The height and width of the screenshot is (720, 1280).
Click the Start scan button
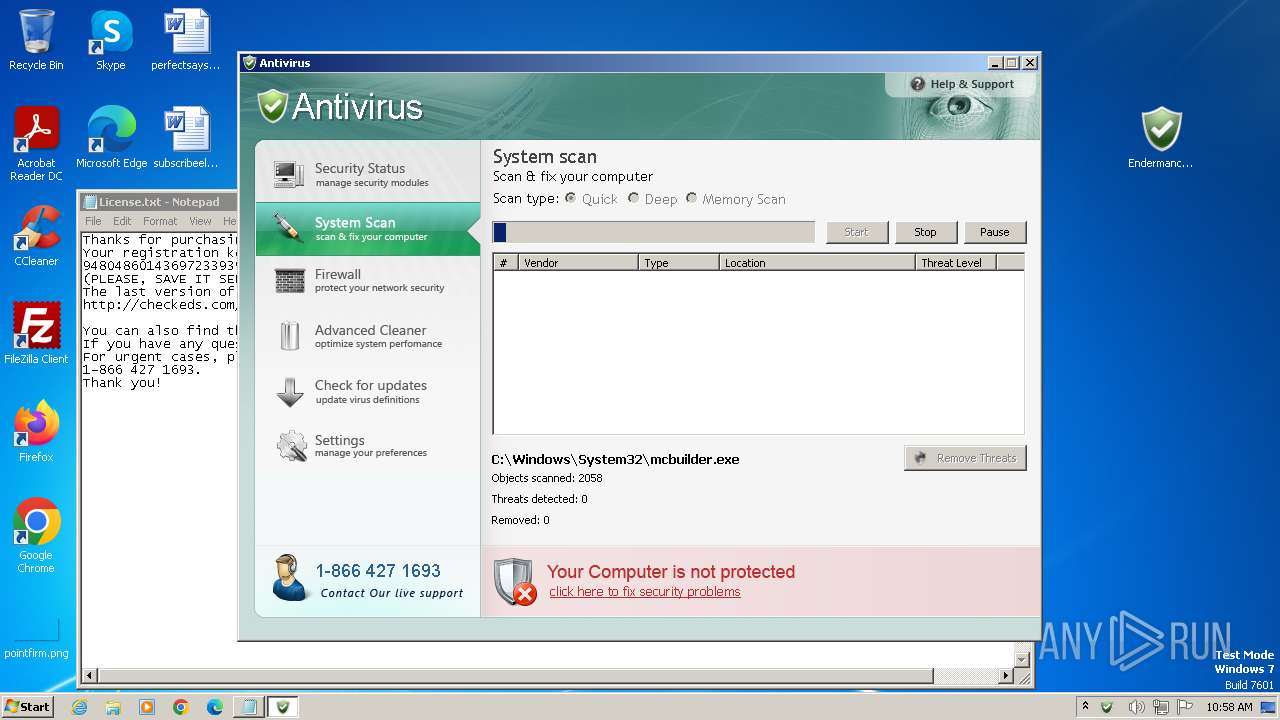(x=857, y=232)
